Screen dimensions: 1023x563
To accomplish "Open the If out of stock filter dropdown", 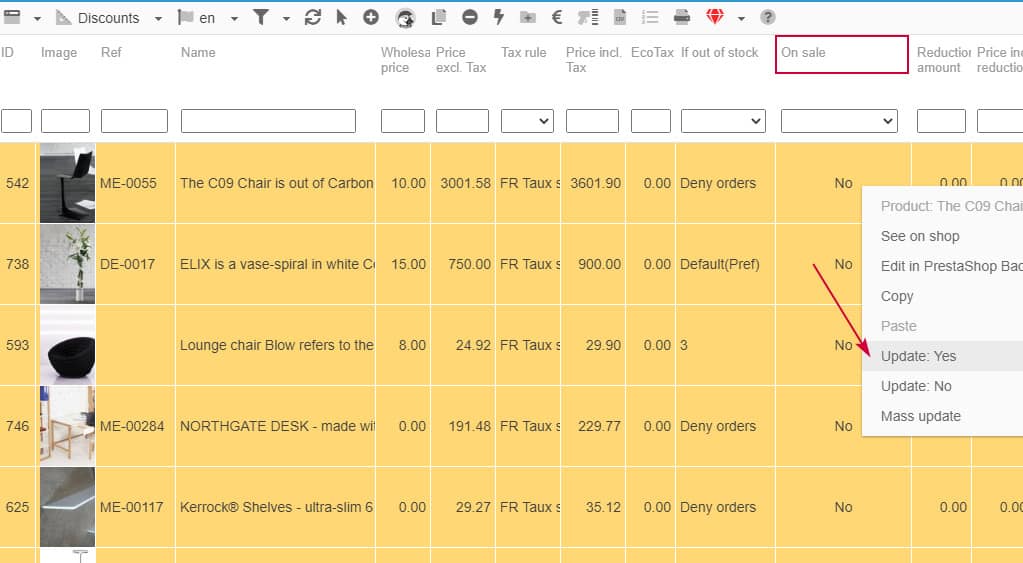I will click(x=723, y=121).
